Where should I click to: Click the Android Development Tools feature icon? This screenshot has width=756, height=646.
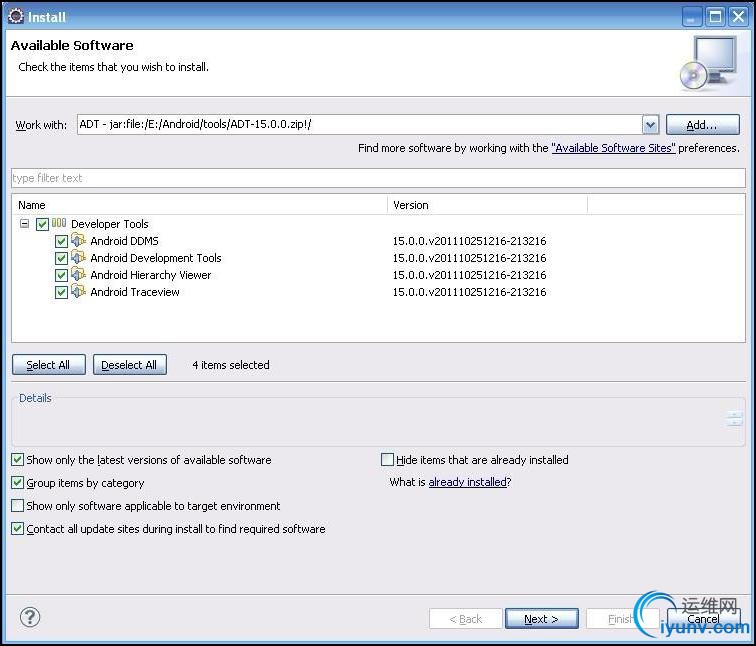78,257
